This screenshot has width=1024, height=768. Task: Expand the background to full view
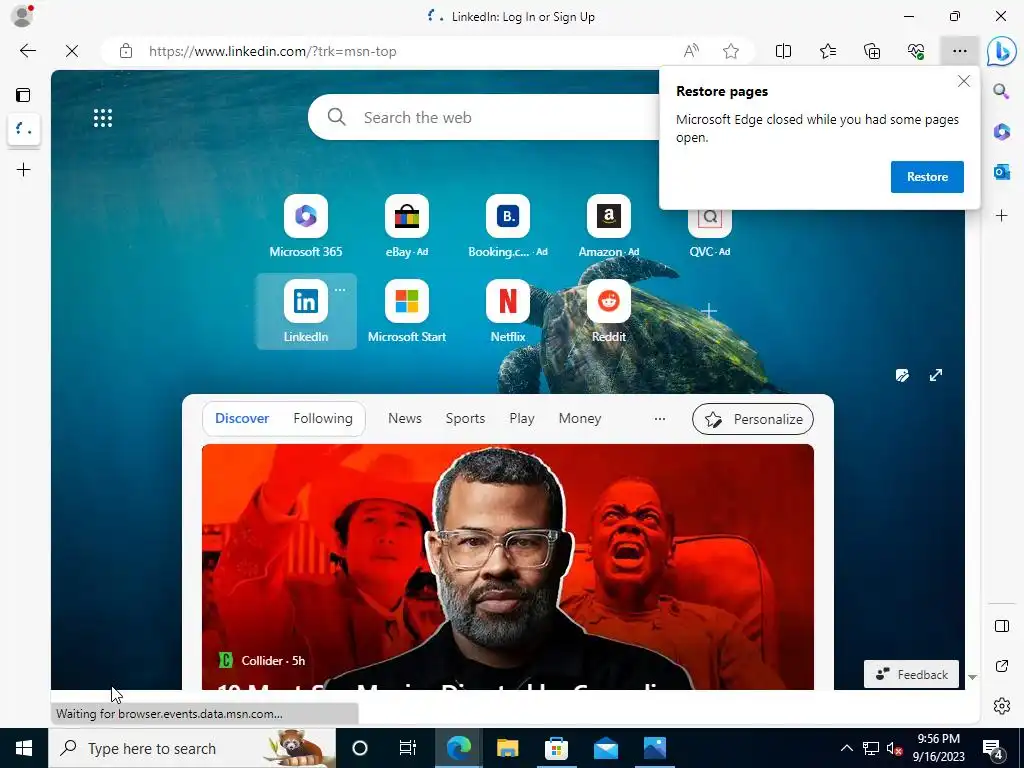tap(936, 375)
